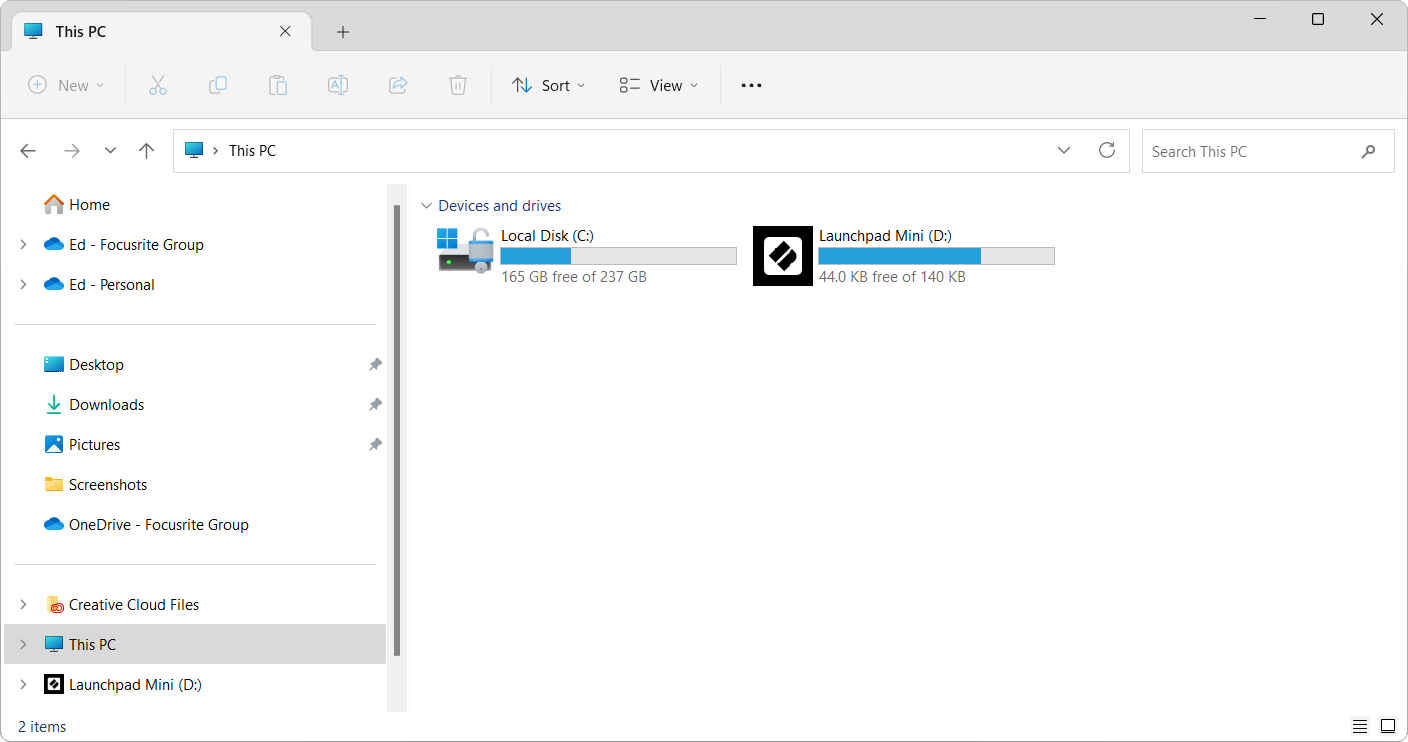Click the Copy icon in toolbar
1408x742 pixels.
pos(218,85)
